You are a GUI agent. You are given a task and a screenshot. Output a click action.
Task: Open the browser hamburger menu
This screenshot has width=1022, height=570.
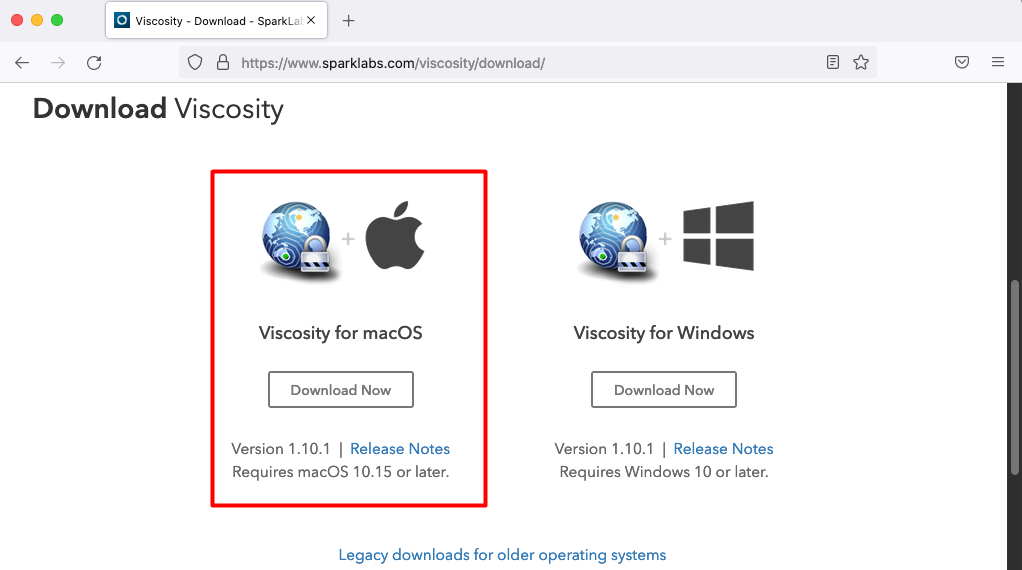tap(998, 63)
